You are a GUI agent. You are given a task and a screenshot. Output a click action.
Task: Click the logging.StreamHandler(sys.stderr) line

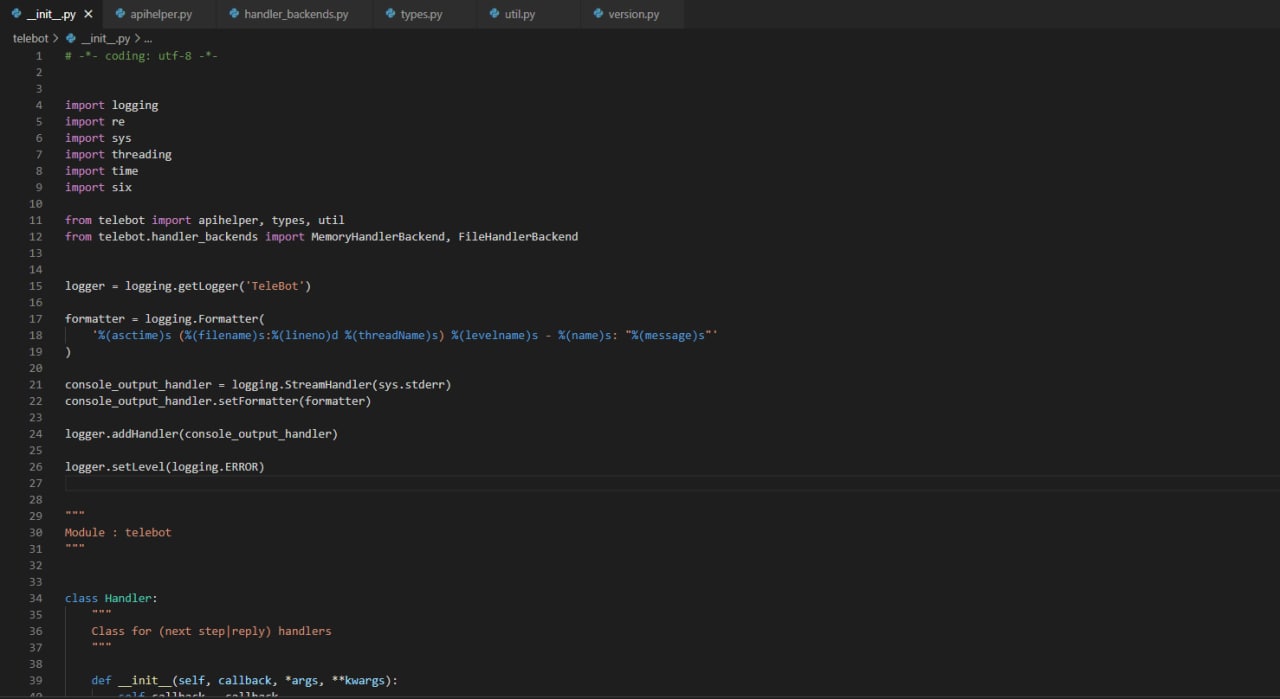[258, 384]
